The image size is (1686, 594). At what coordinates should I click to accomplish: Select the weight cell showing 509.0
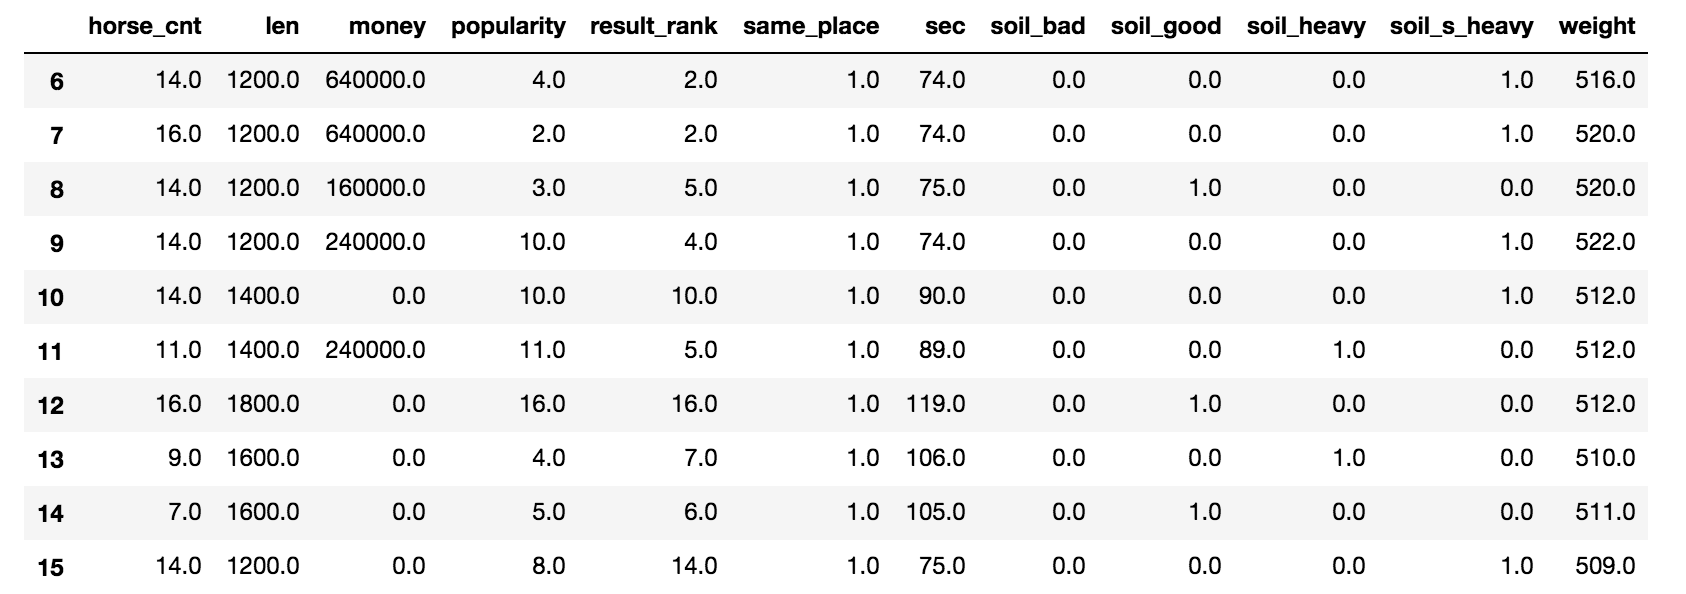pos(1605,566)
